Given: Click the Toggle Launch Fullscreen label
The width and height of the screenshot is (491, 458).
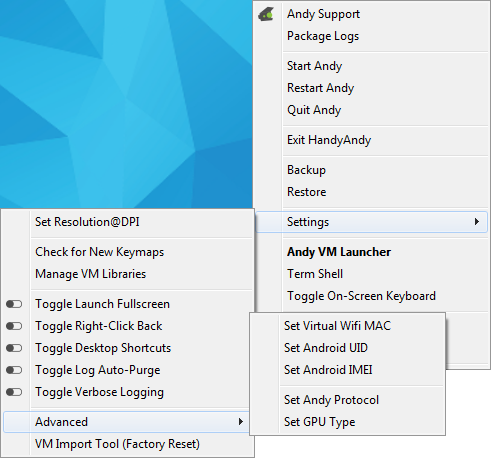Looking at the screenshot, I should pyautogui.click(x=103, y=304).
